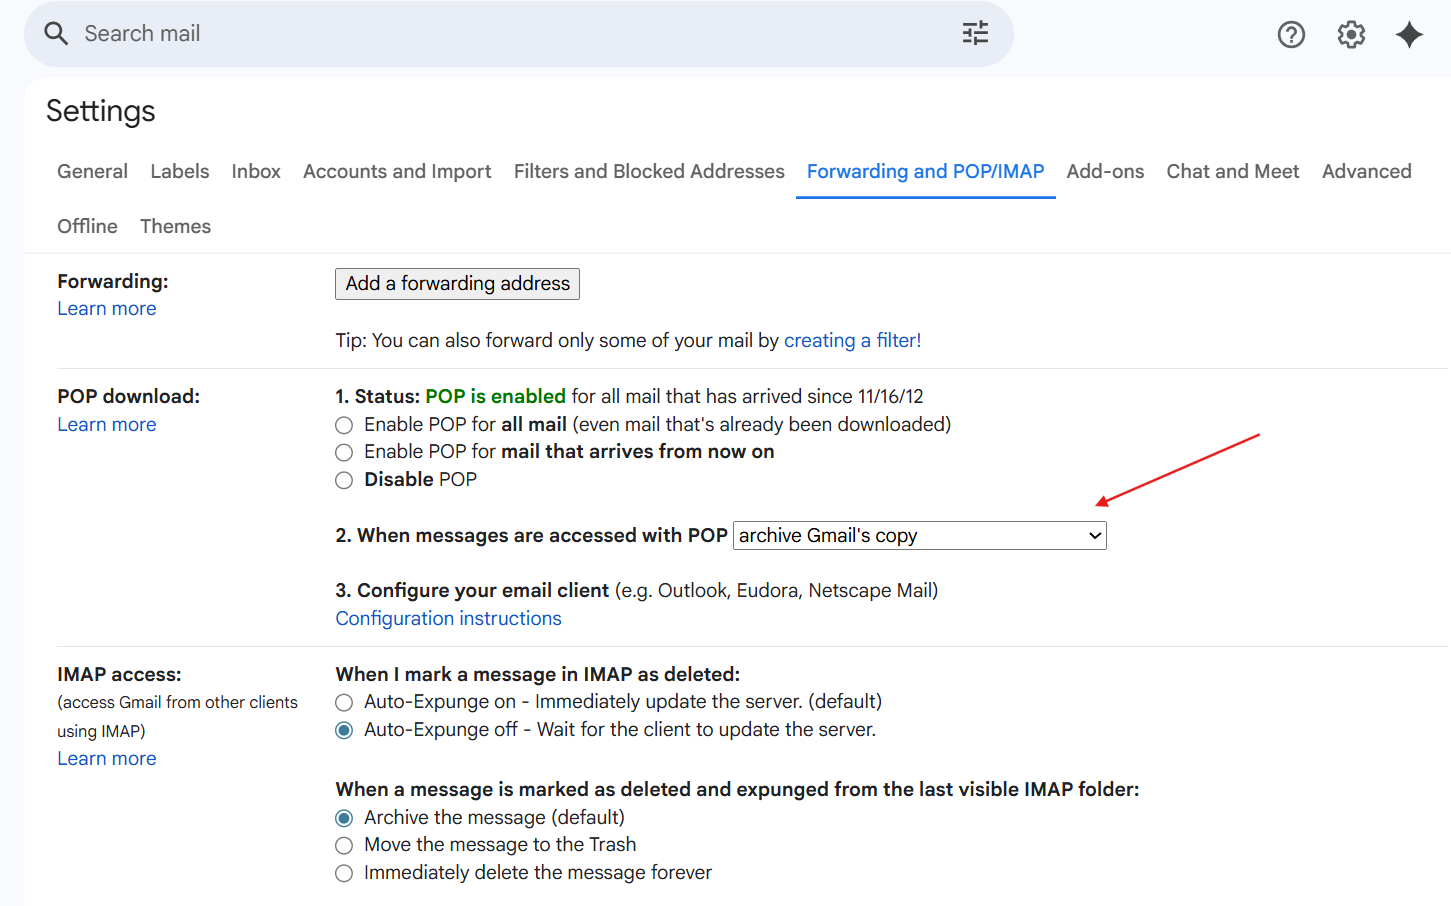Select Auto-Expunge on radio button
The image size is (1451, 906).
point(344,702)
